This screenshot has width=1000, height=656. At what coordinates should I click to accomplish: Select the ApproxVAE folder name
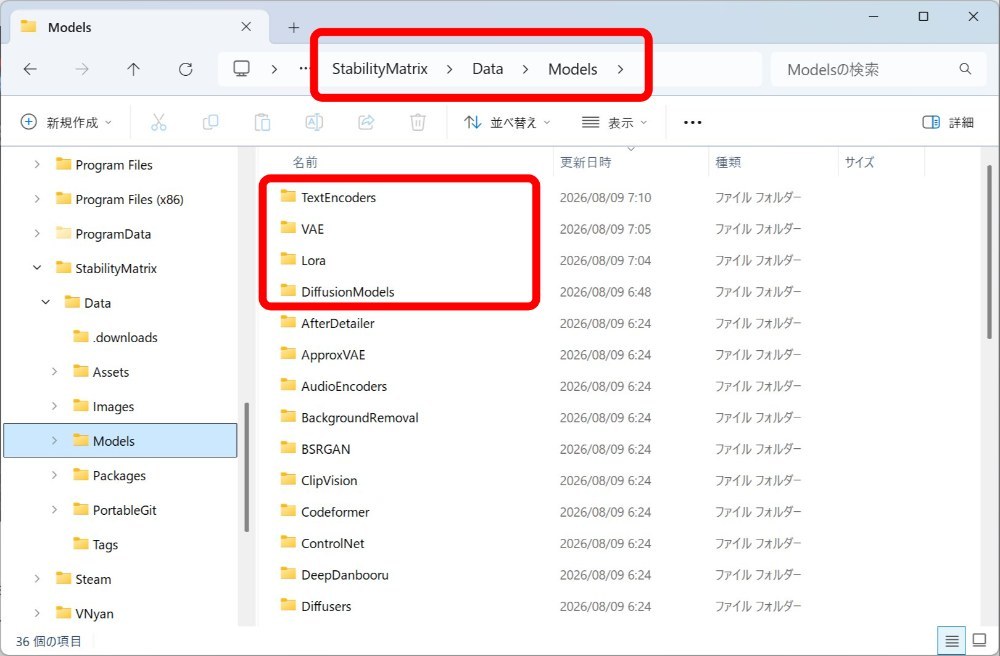point(333,354)
